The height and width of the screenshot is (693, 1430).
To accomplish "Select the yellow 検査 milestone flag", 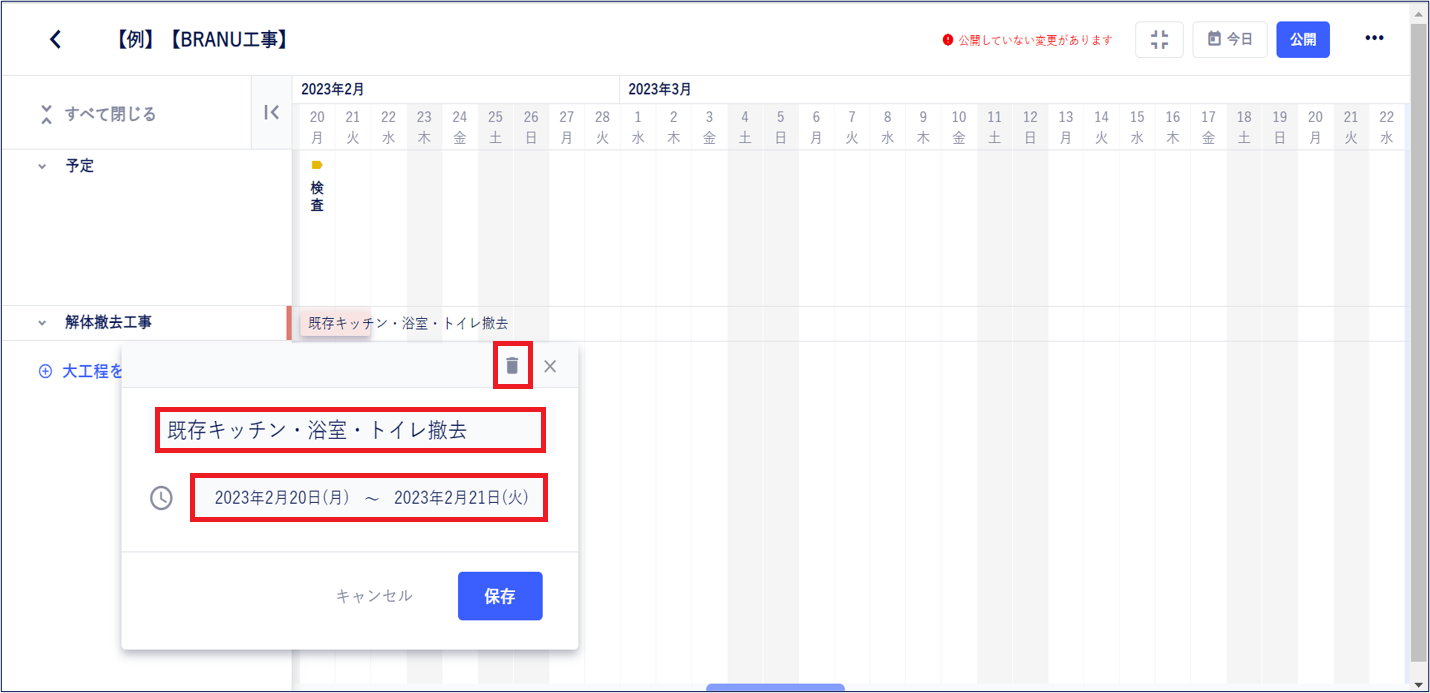I will pyautogui.click(x=317, y=165).
